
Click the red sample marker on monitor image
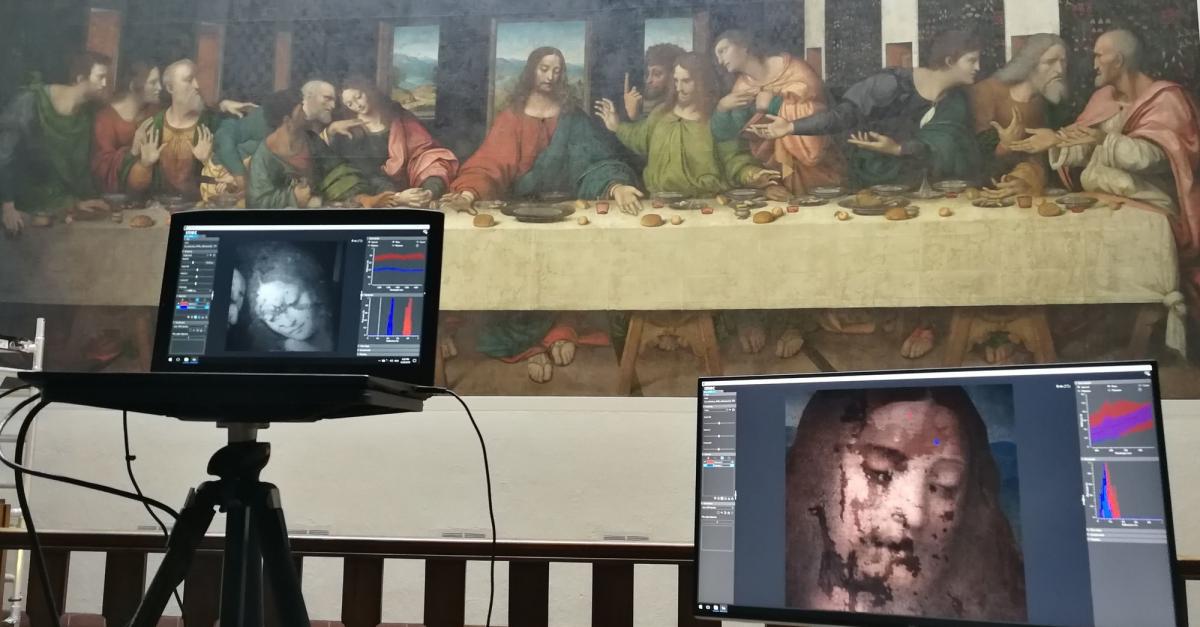(910, 415)
